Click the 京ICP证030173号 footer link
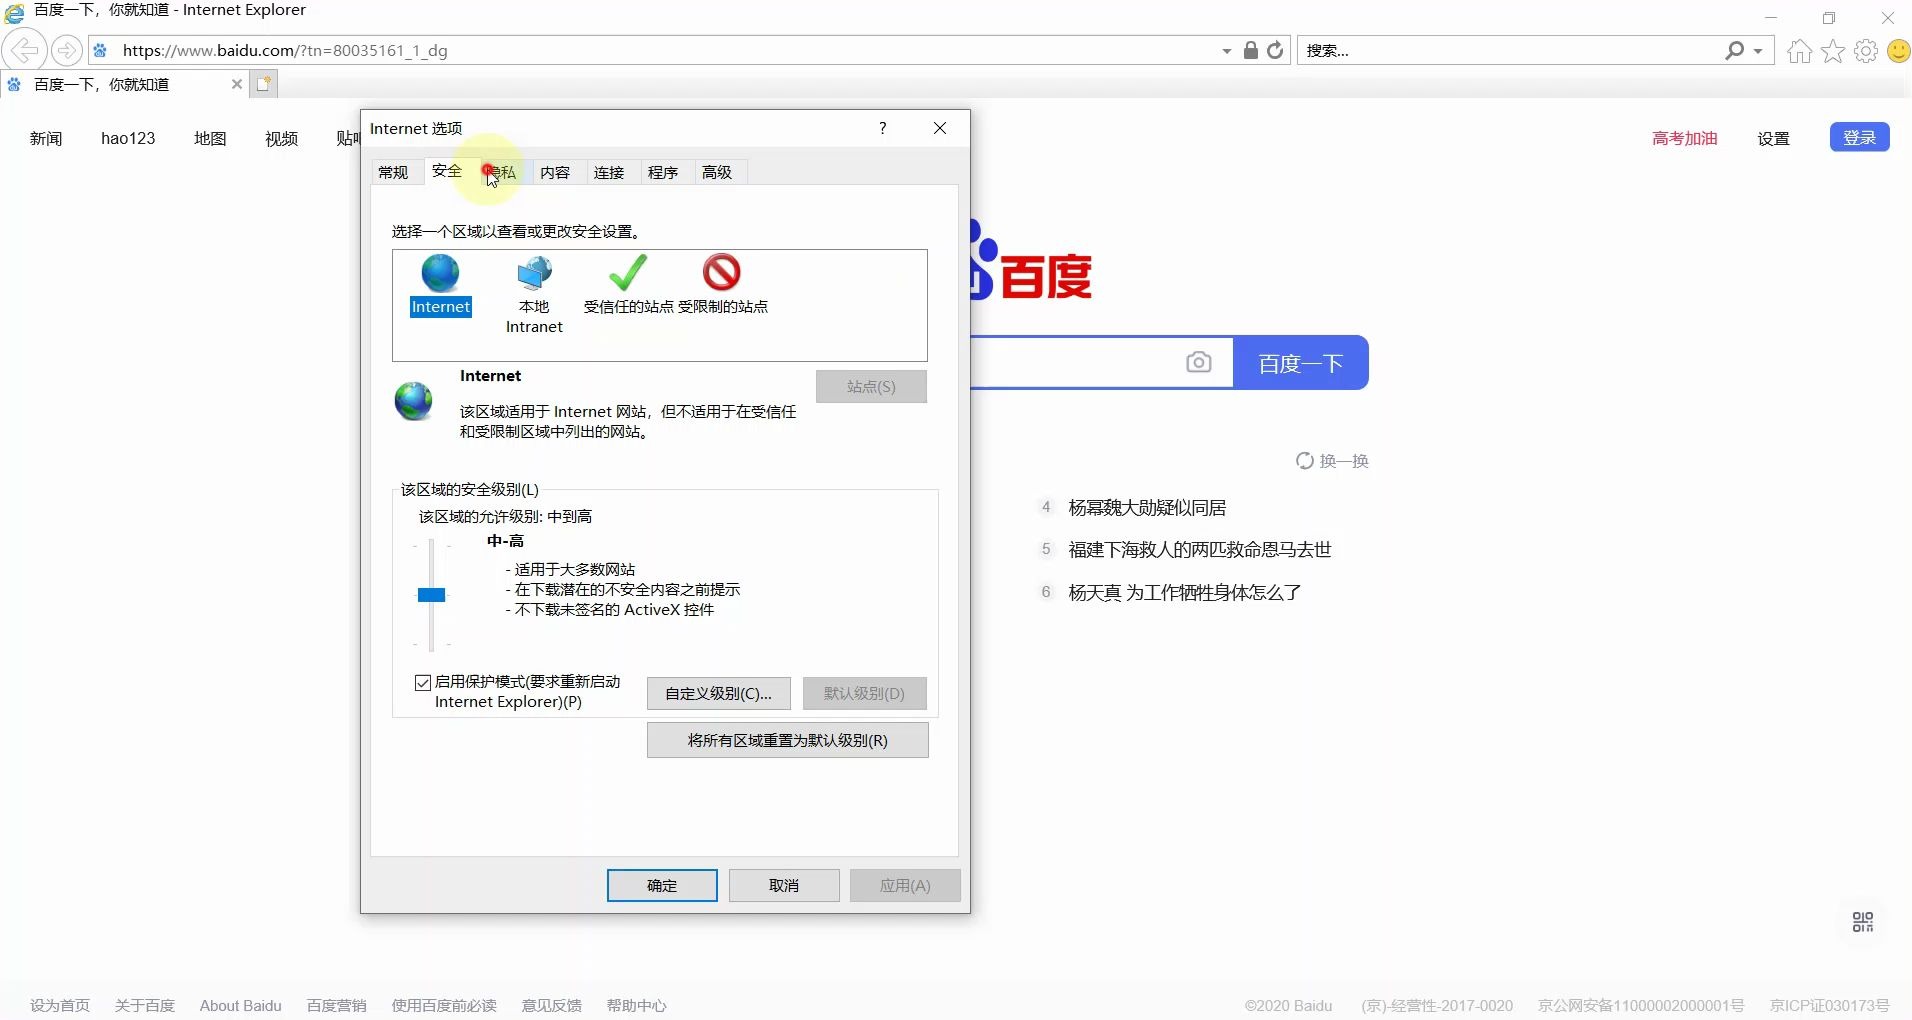This screenshot has height=1020, width=1912. [1829, 1005]
